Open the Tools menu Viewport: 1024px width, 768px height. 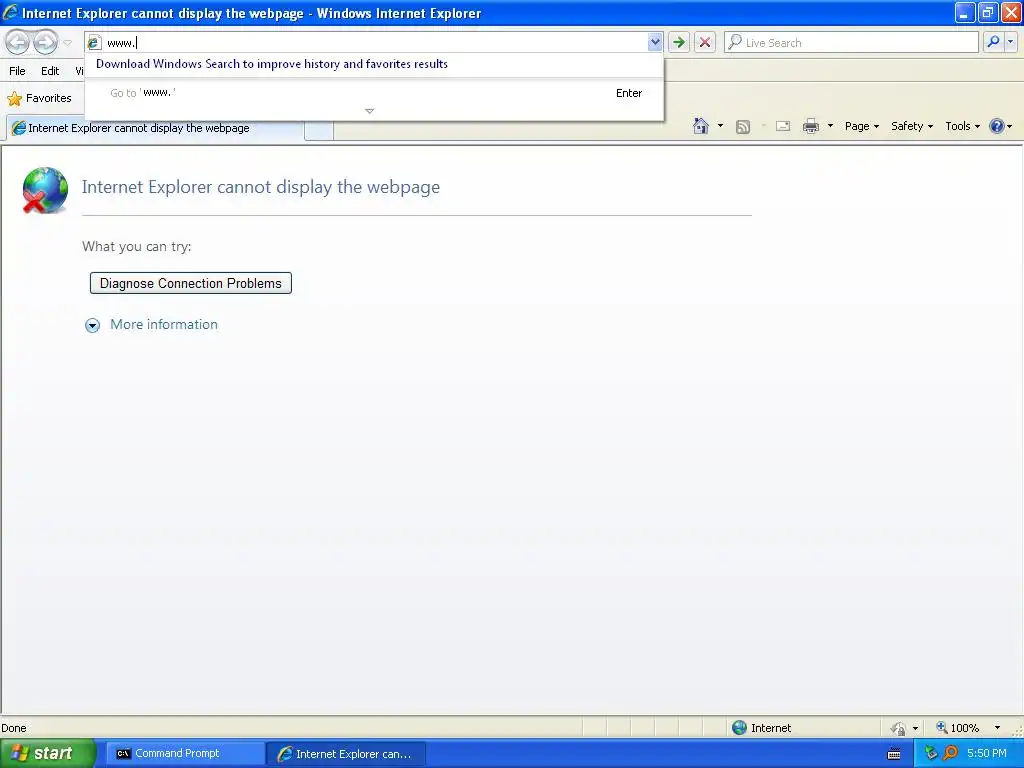(x=963, y=126)
